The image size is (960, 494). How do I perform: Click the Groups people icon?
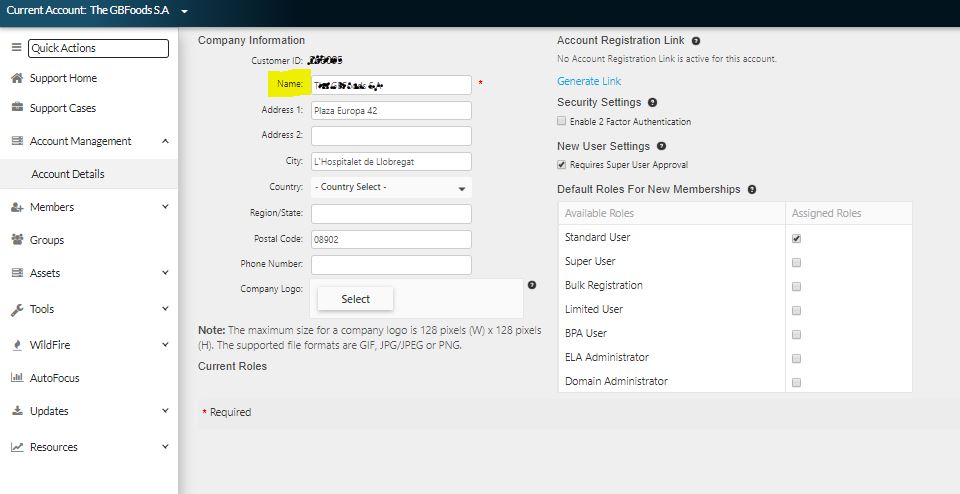[17, 240]
